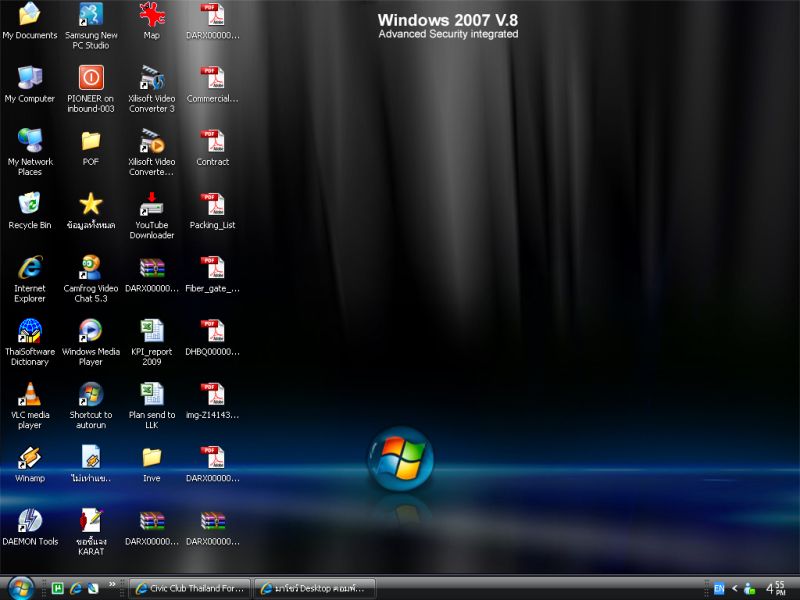Expand the Quick Launch overflow chevron
Image resolution: width=800 pixels, height=600 pixels.
(112, 586)
